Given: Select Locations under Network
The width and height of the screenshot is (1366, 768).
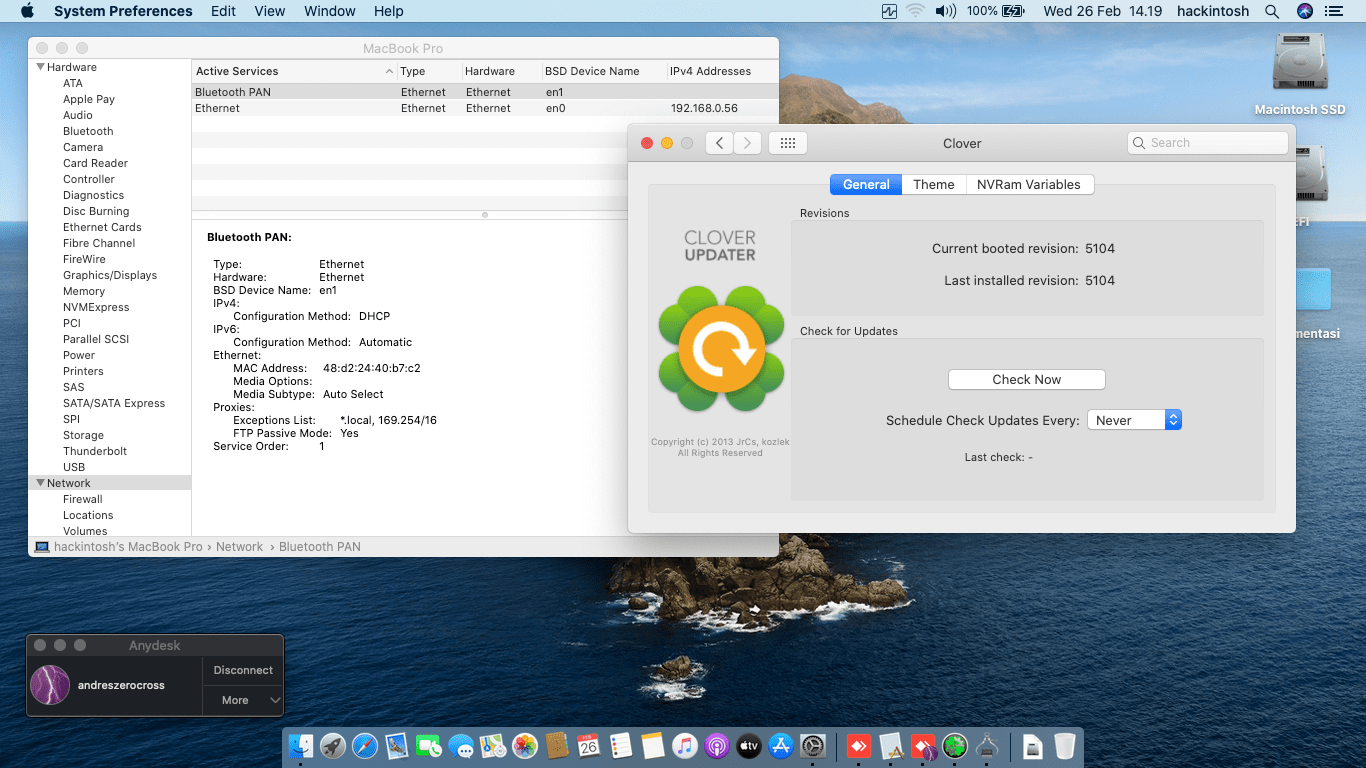Looking at the screenshot, I should (x=88, y=515).
